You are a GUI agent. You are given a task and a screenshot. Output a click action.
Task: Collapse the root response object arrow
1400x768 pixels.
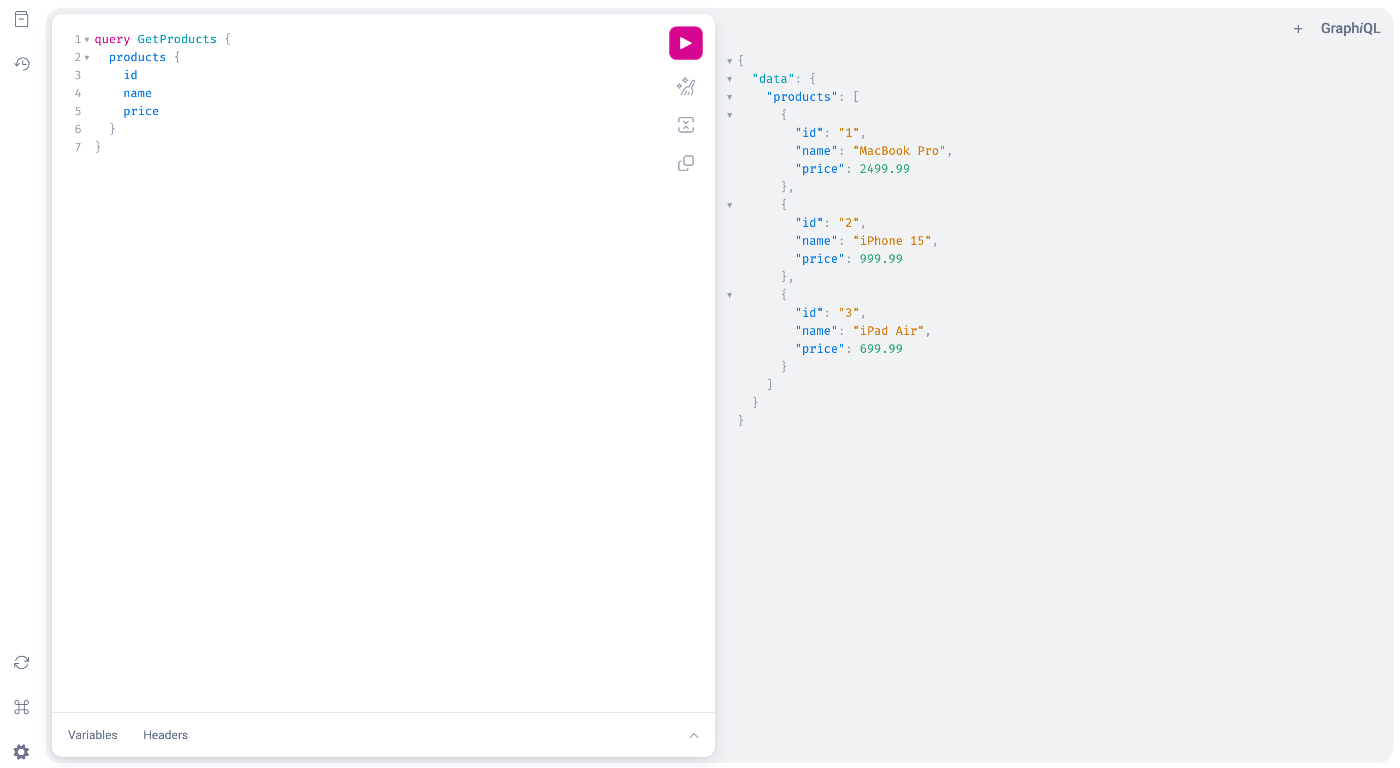(730, 61)
